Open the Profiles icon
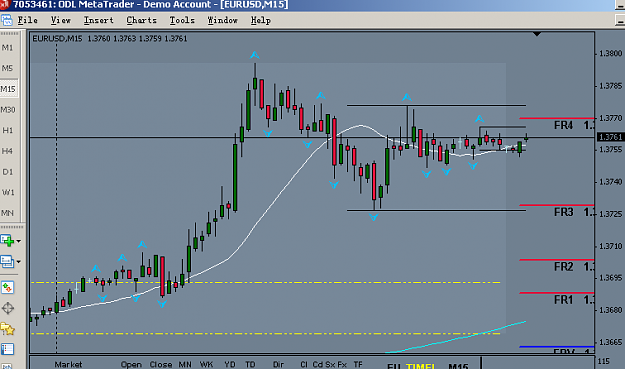The image size is (625, 369). pyautogui.click(x=7, y=261)
